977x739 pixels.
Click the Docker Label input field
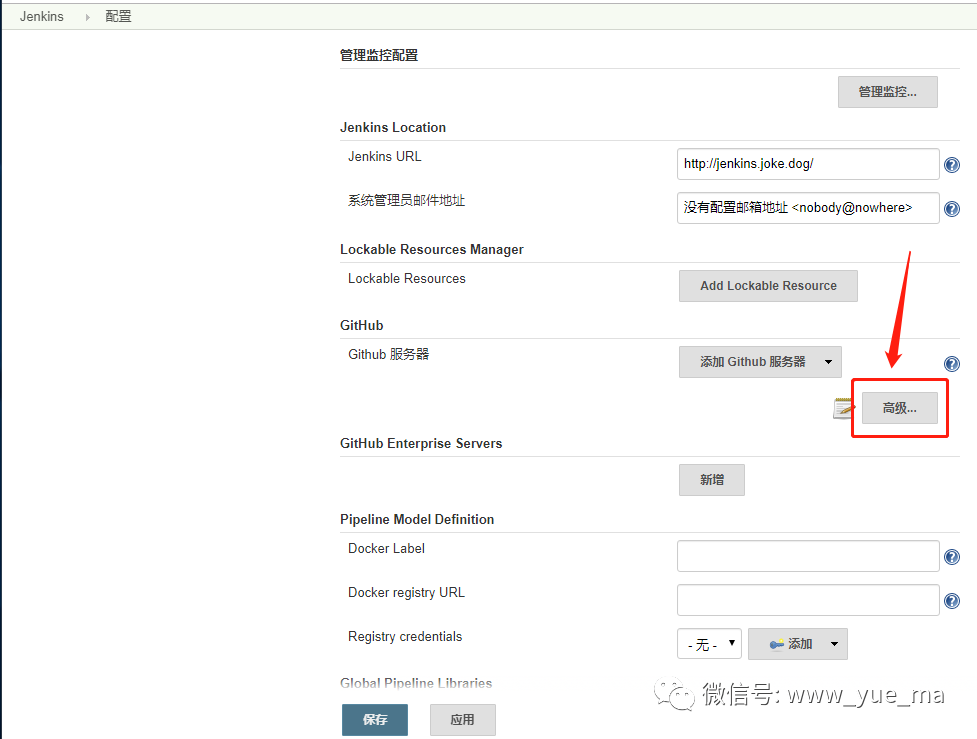pos(807,556)
